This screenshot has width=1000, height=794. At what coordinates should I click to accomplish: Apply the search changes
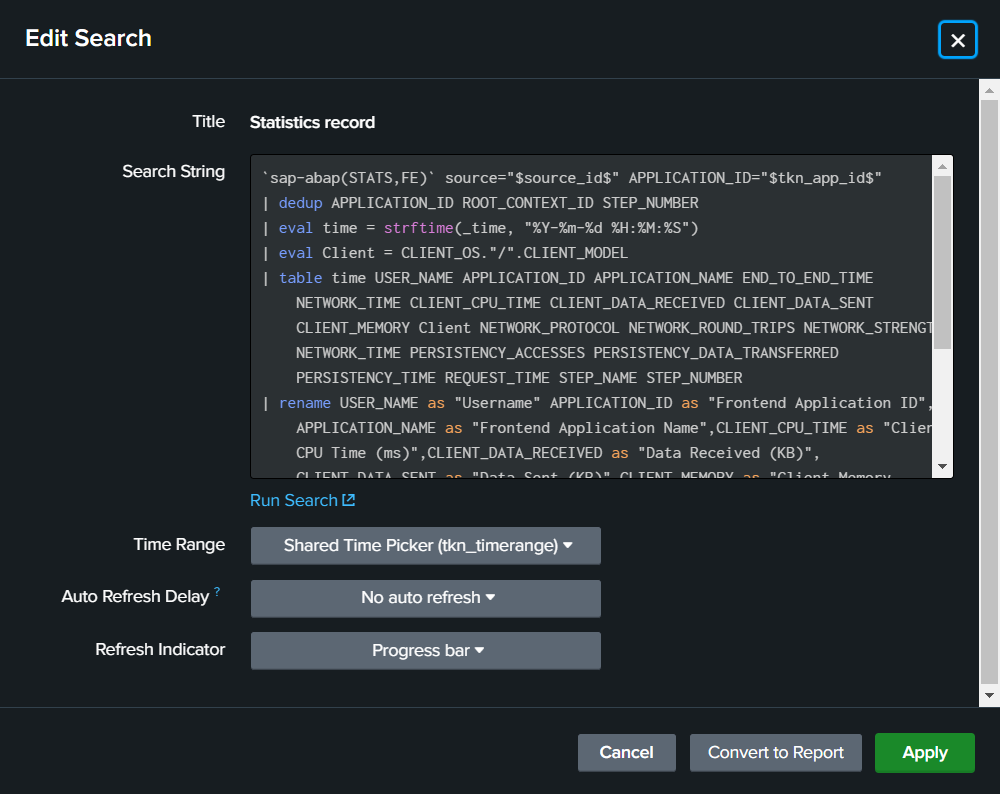tap(924, 753)
